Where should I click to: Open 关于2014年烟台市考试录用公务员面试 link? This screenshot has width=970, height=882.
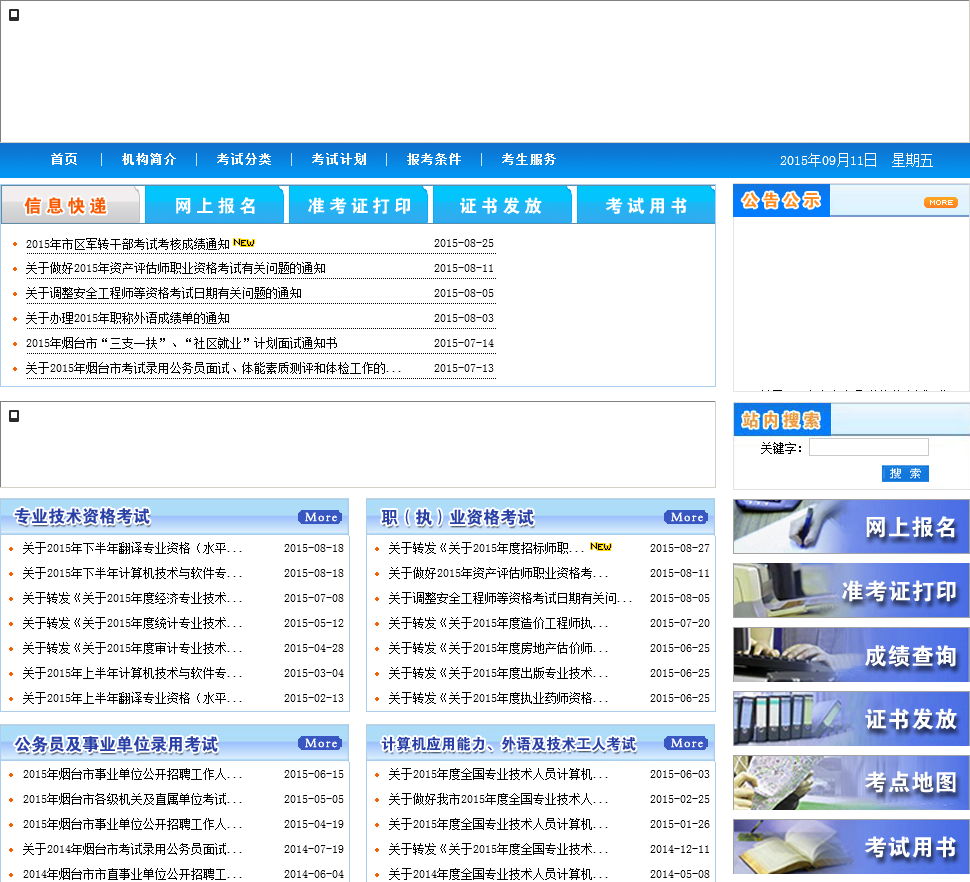(132, 849)
